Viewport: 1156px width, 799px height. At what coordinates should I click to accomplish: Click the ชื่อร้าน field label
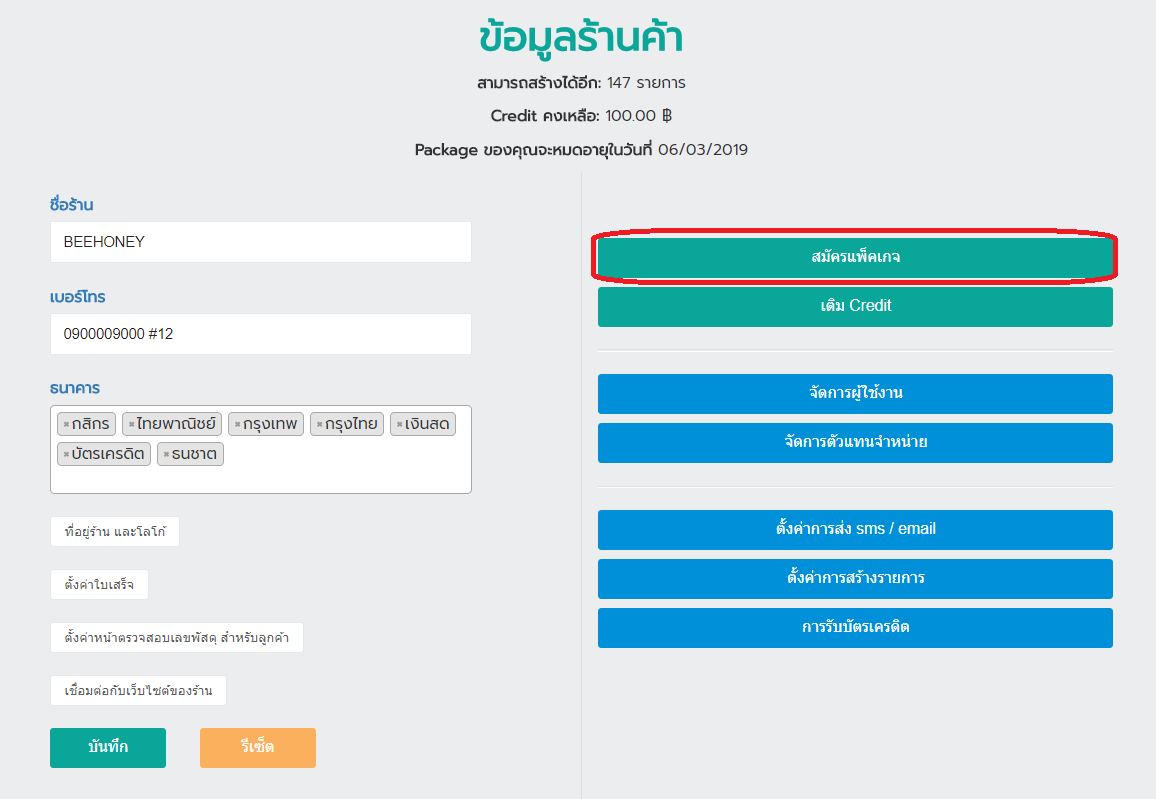(x=72, y=205)
